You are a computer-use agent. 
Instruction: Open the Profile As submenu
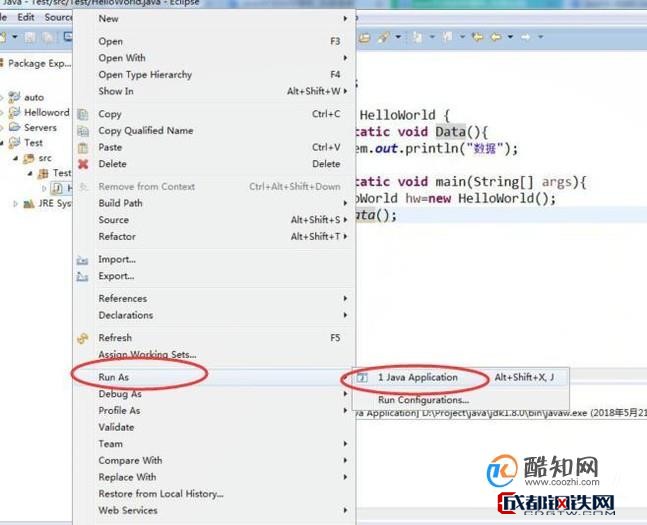[x=215, y=411]
